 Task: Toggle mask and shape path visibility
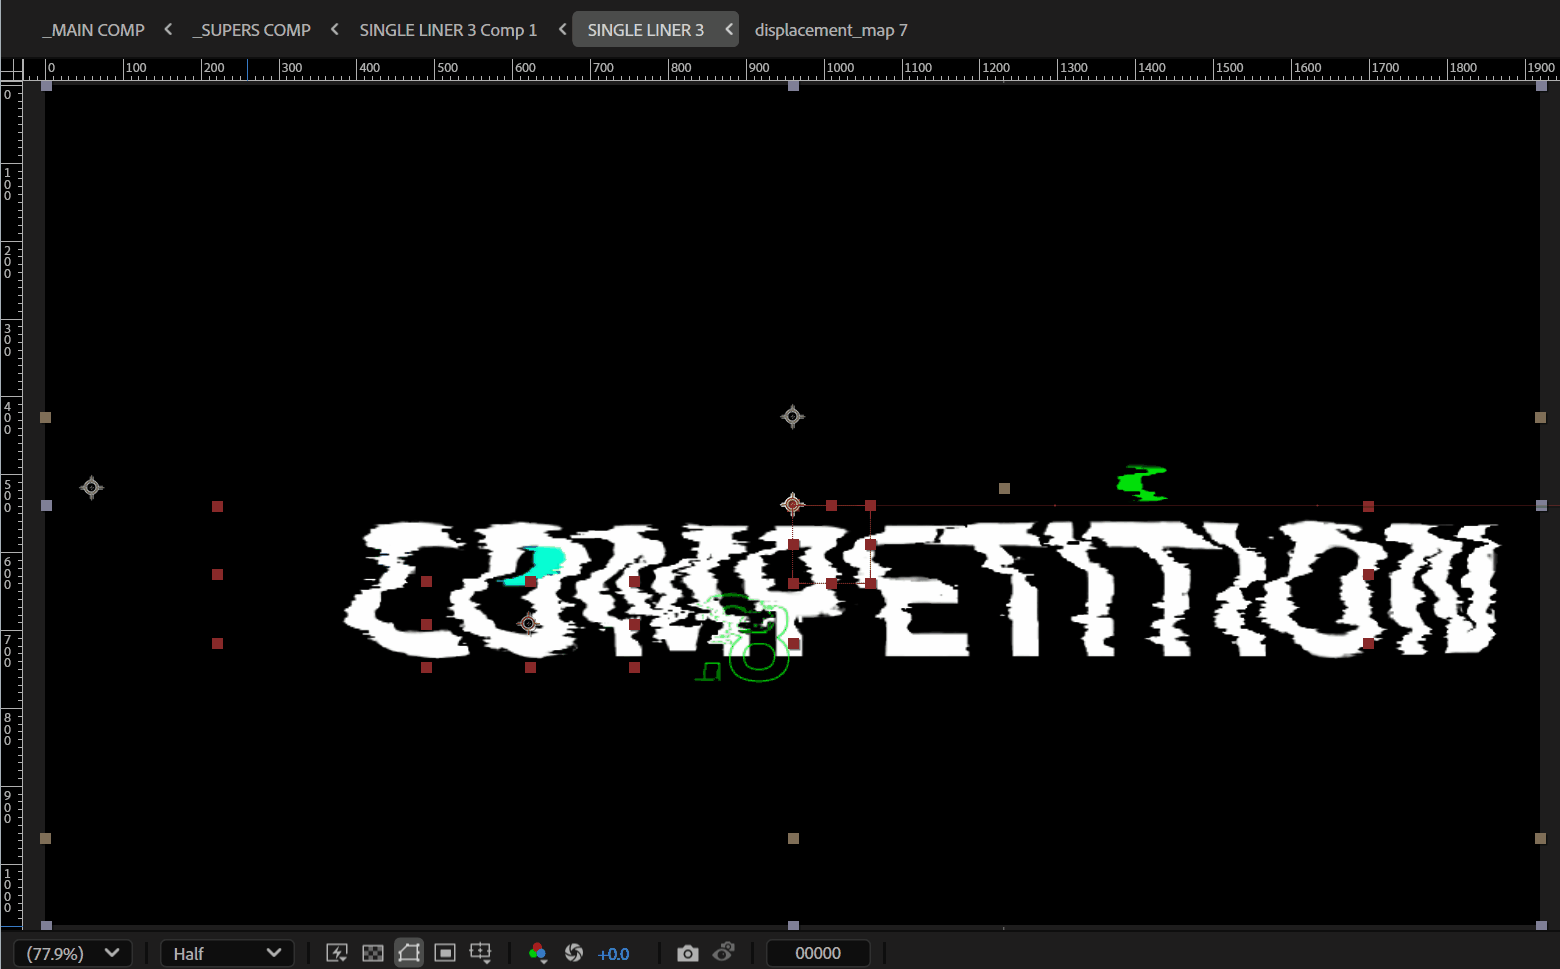[x=409, y=953]
